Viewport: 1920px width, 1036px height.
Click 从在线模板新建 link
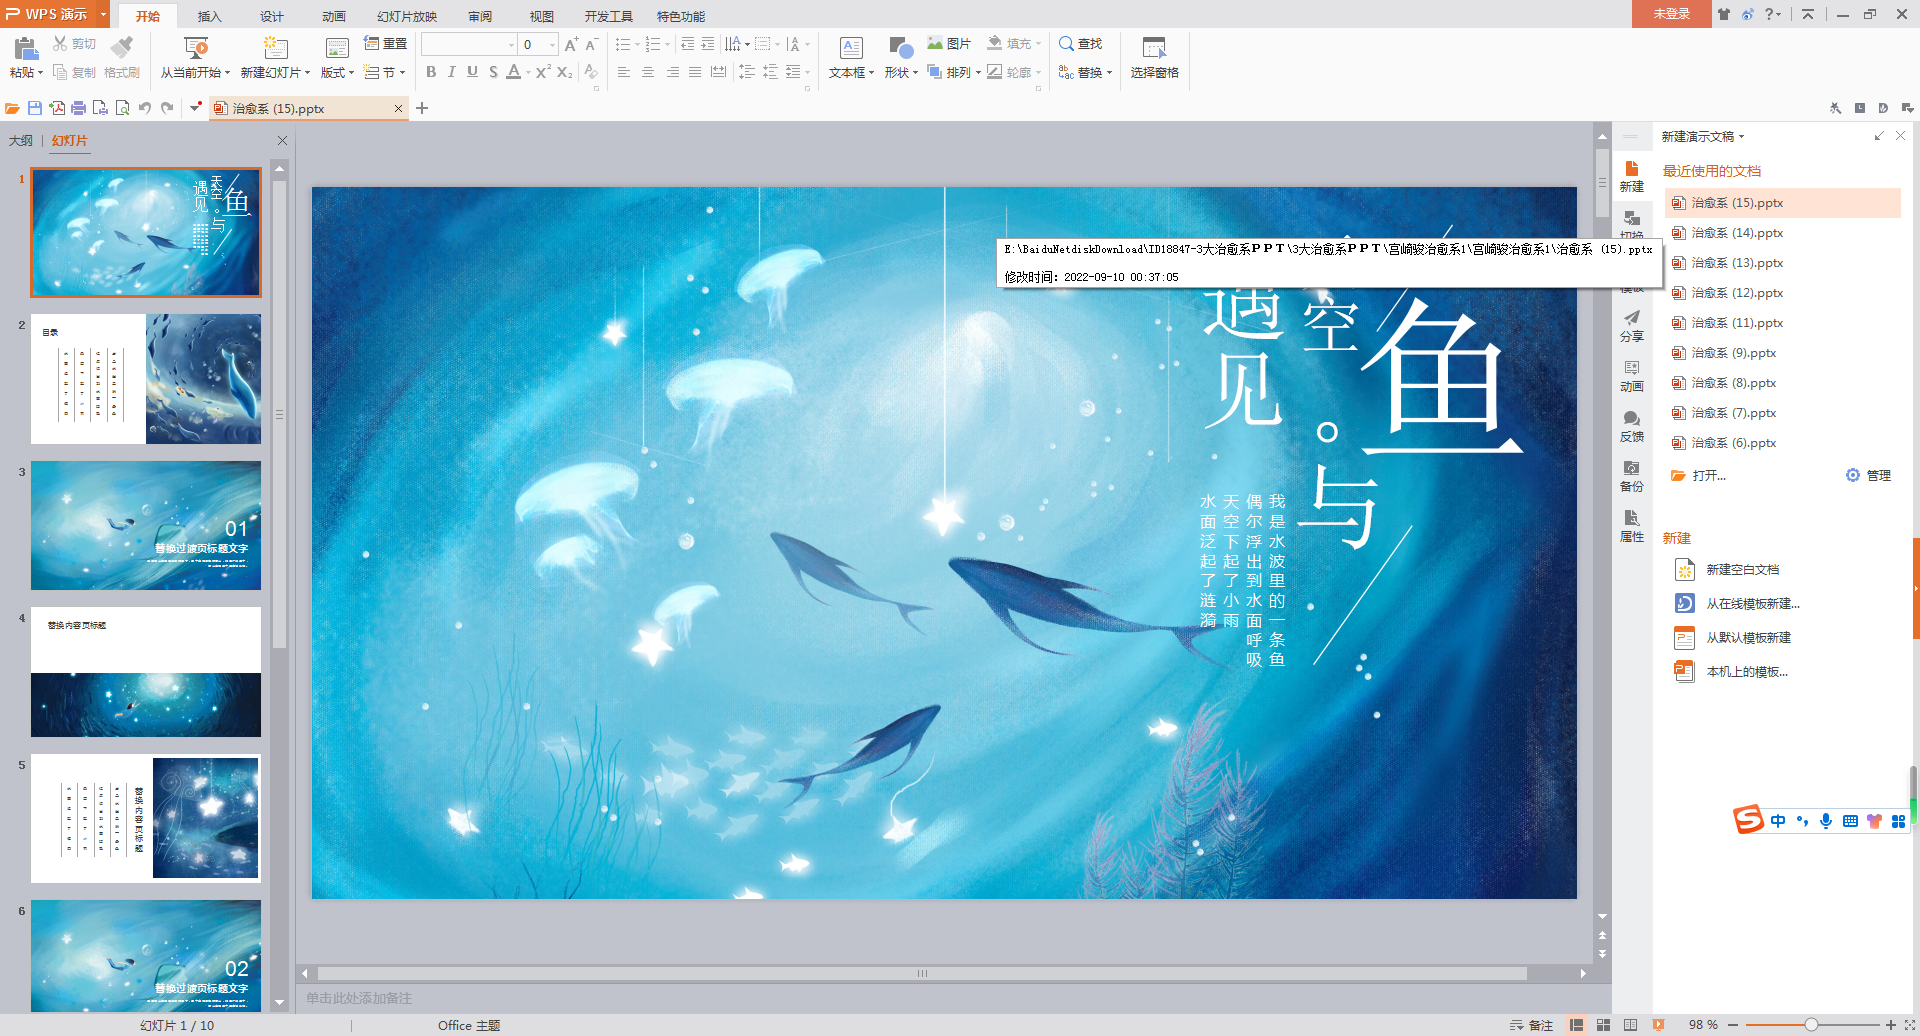click(1752, 604)
